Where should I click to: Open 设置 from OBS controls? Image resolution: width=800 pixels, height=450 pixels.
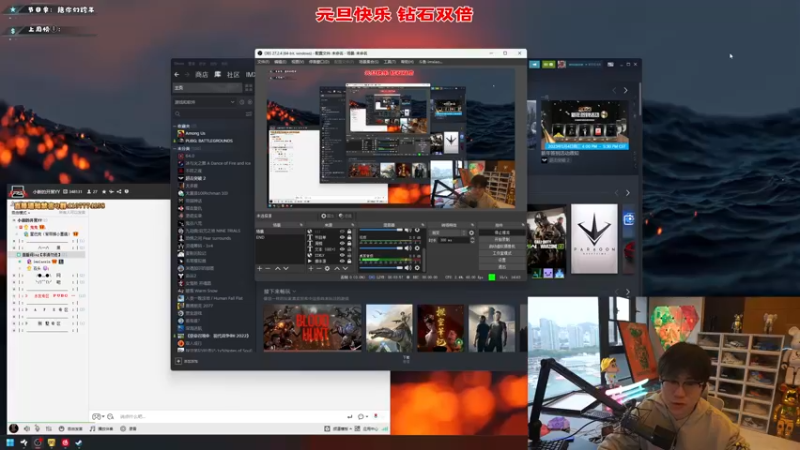502,260
